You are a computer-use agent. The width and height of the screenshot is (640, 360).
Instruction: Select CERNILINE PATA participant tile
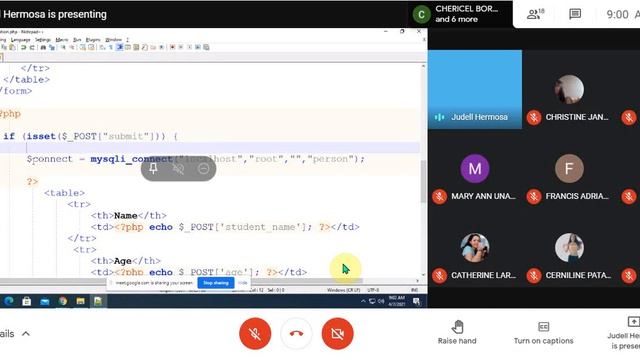[x=569, y=248]
